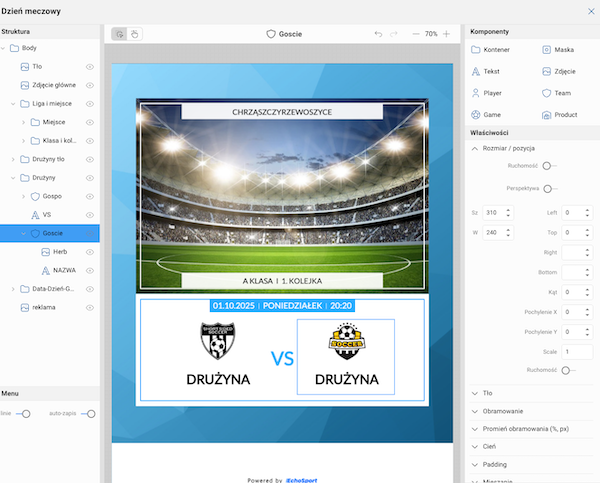The width and height of the screenshot is (600, 483).
Task: Add a Game component
Action: [486, 115]
